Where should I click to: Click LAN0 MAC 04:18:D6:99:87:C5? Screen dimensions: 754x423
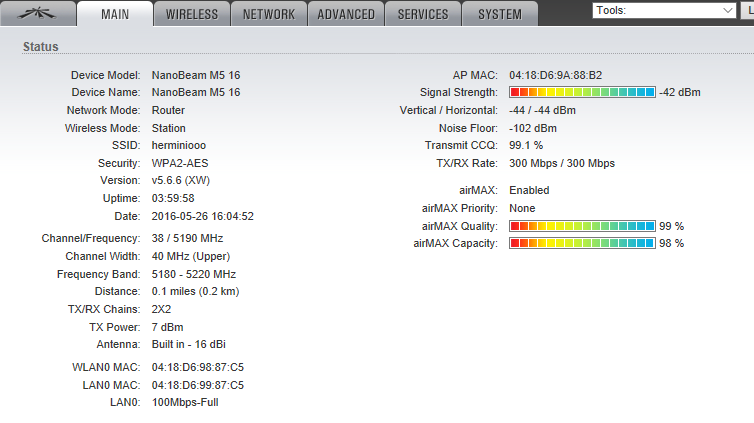pos(198,385)
